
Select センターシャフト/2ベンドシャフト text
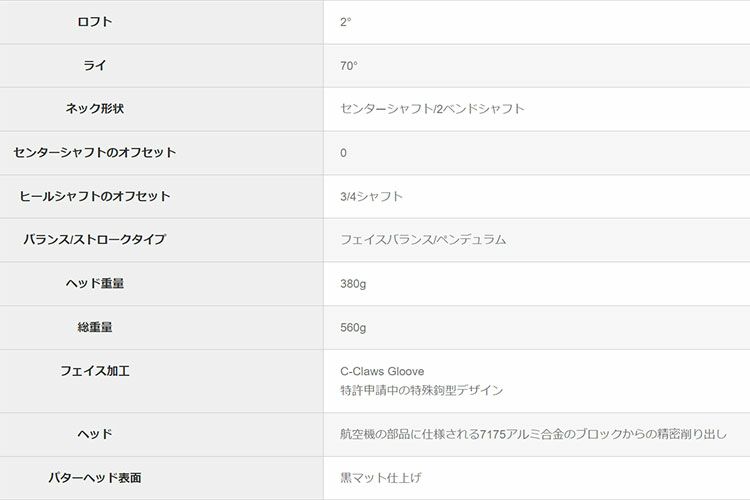tap(432, 109)
